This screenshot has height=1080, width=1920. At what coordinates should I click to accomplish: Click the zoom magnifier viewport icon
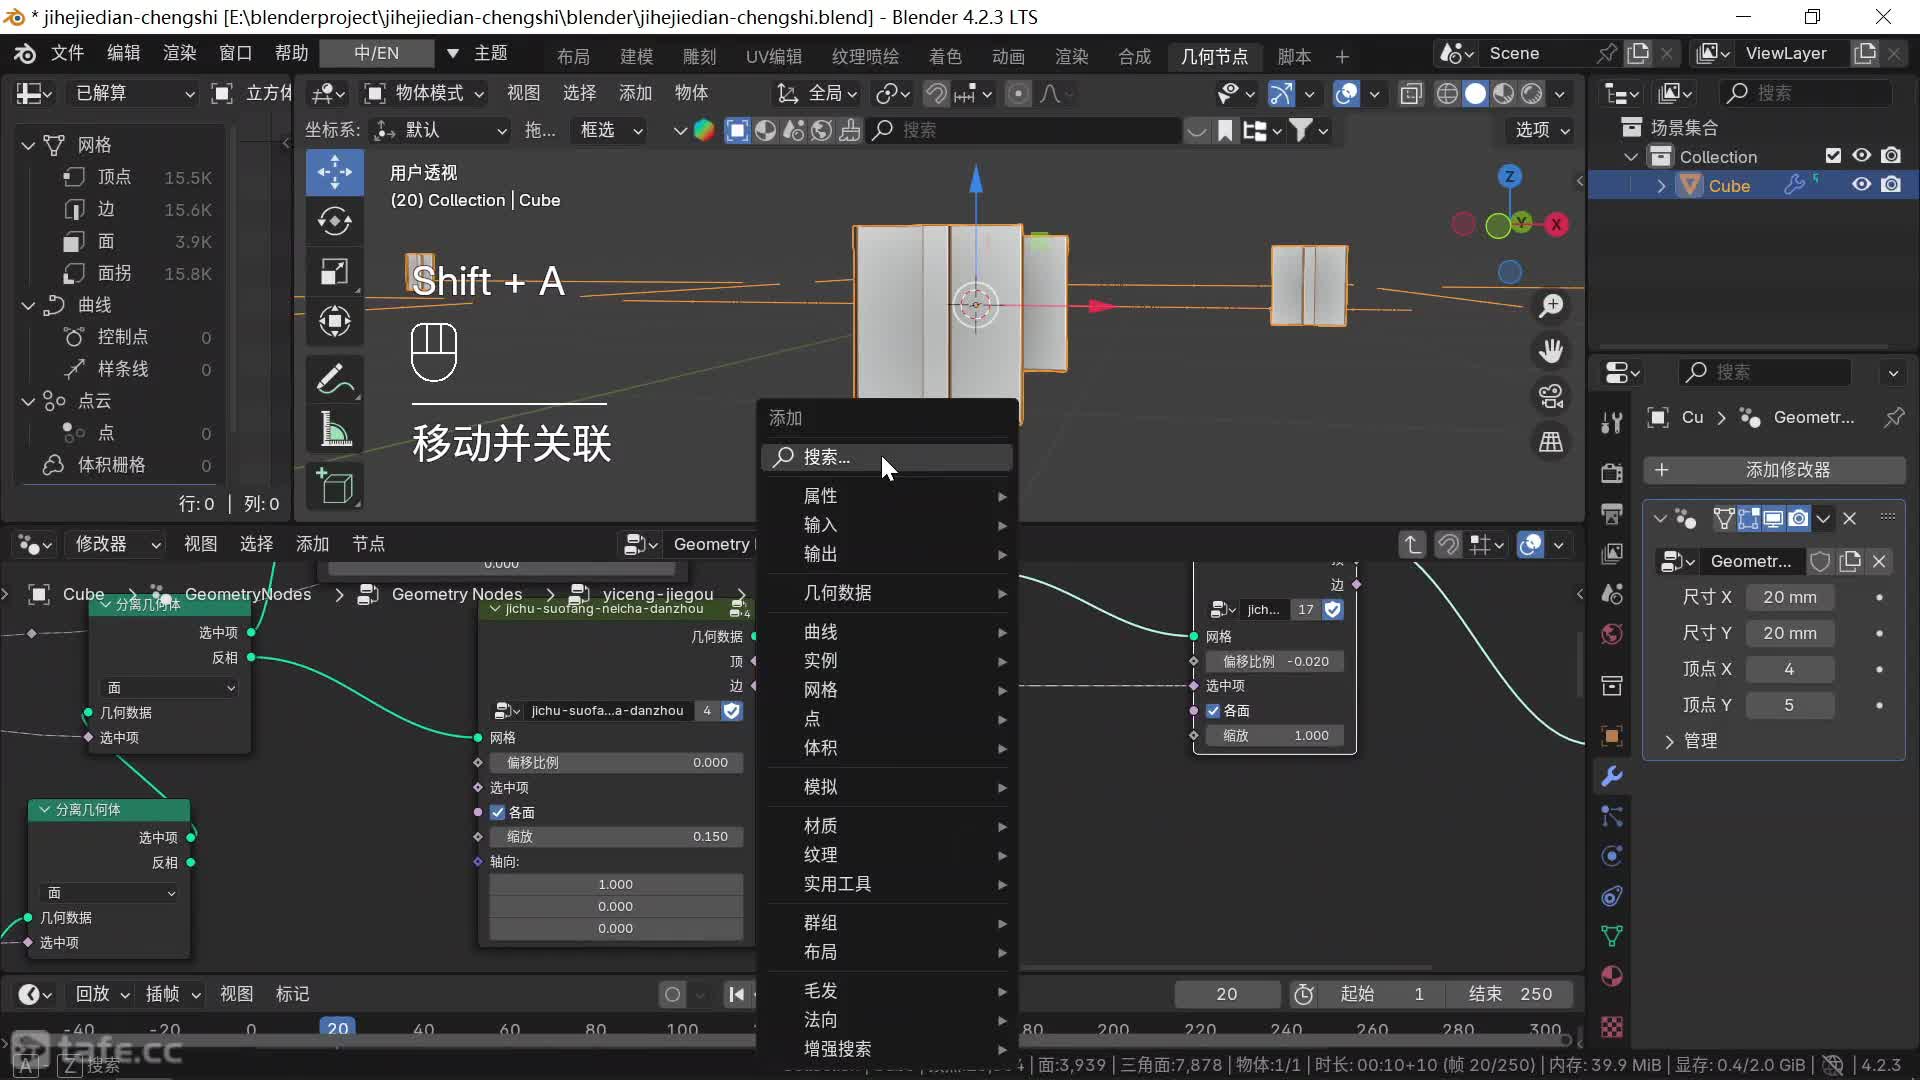(1551, 306)
